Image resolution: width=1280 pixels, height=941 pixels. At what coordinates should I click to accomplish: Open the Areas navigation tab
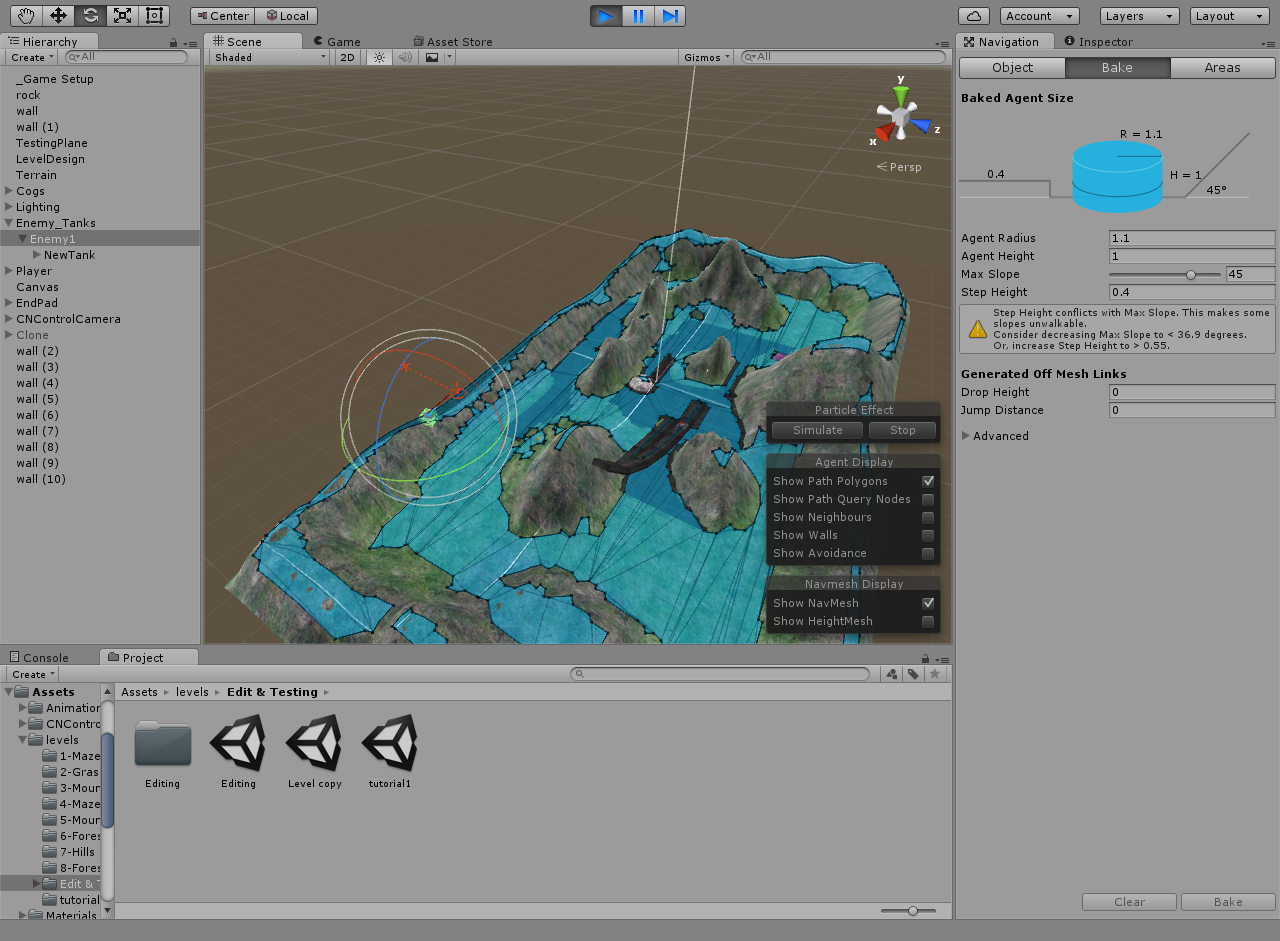coord(1222,68)
